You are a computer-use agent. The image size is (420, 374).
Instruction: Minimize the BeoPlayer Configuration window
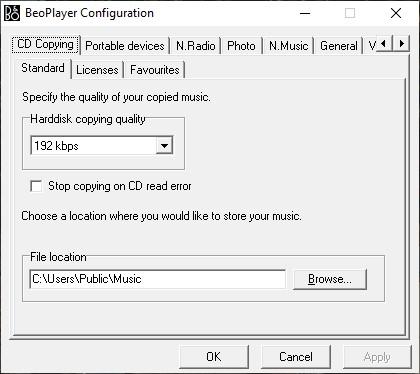tap(305, 14)
